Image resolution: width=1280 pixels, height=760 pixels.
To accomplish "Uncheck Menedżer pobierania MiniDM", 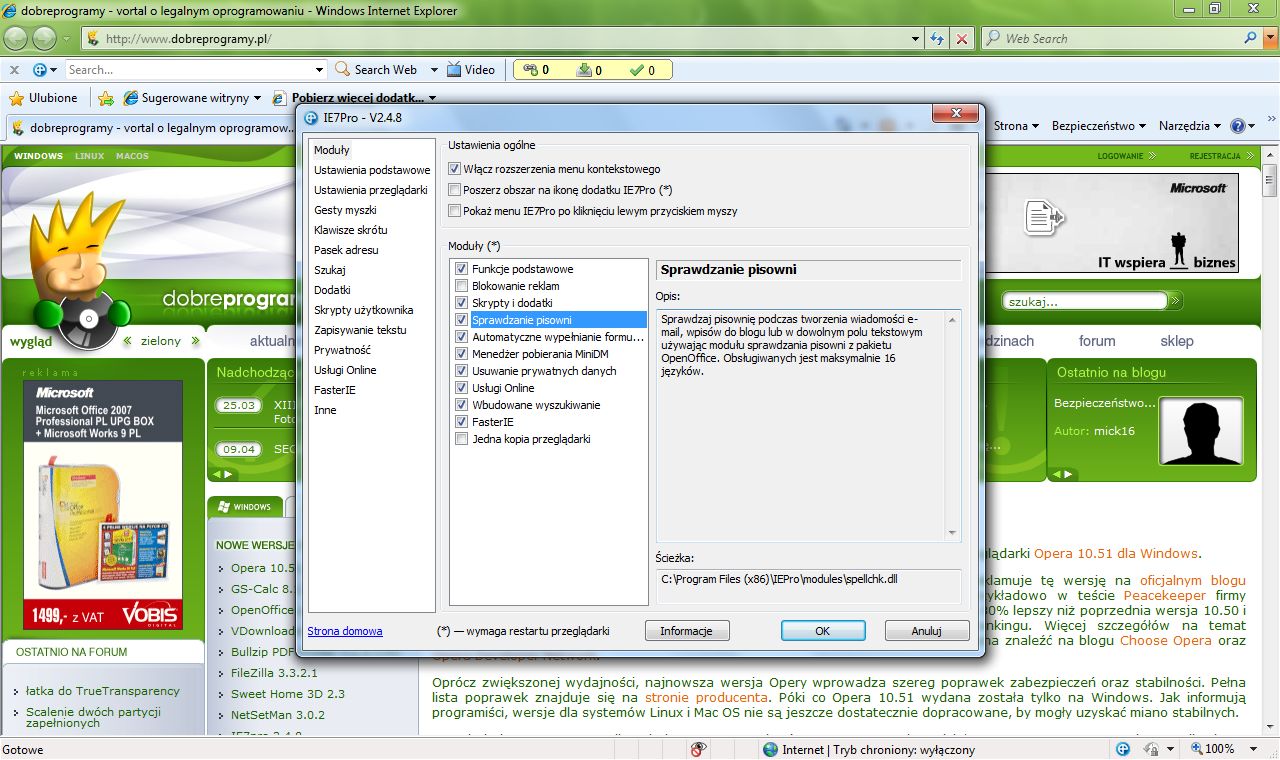I will point(461,354).
